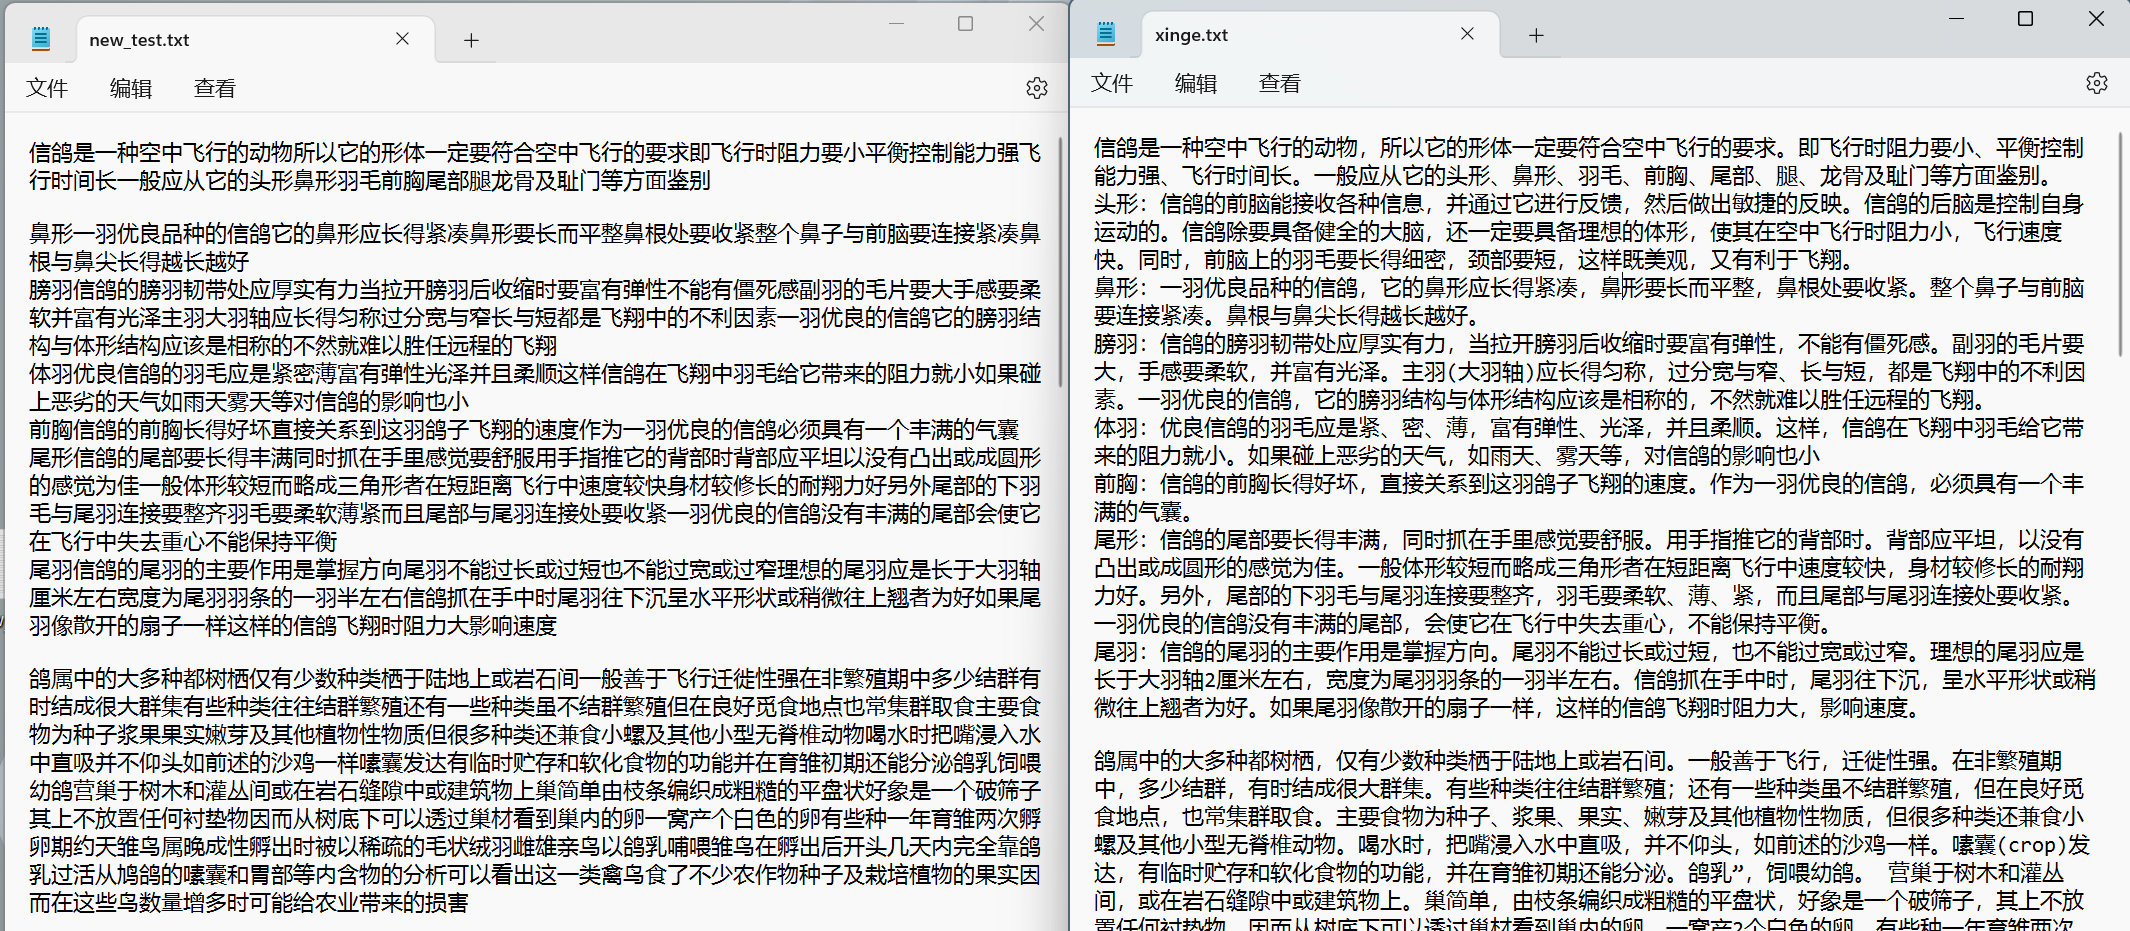Click vertical scrollbar thumb in xinge.txt window
2130x931 pixels.
click(x=2120, y=243)
